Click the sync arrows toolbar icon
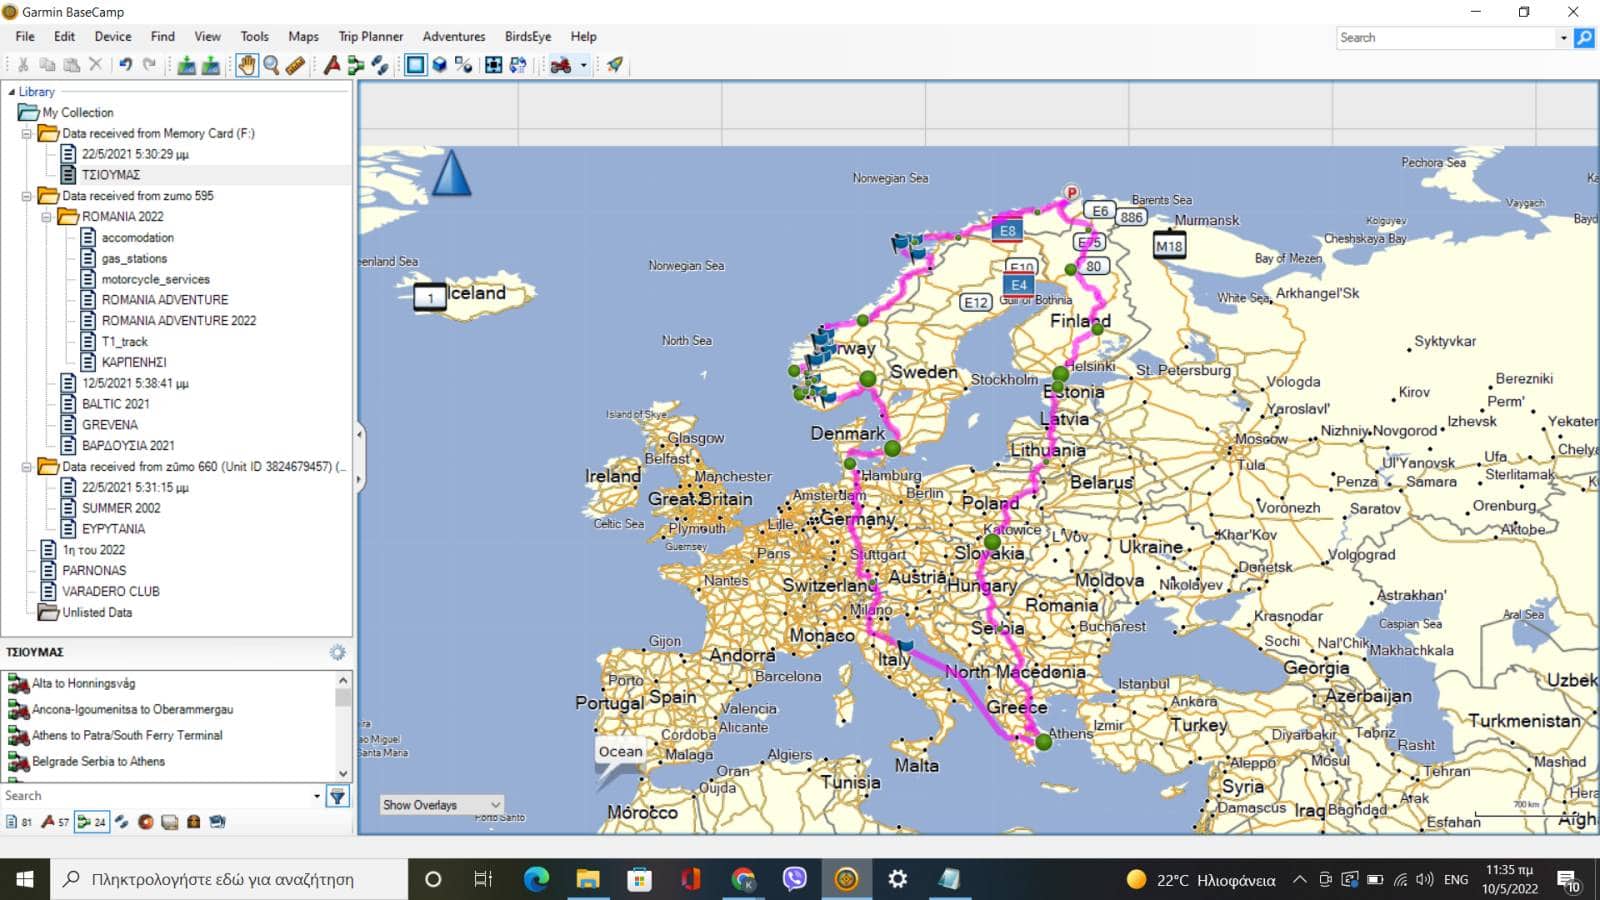 (518, 65)
